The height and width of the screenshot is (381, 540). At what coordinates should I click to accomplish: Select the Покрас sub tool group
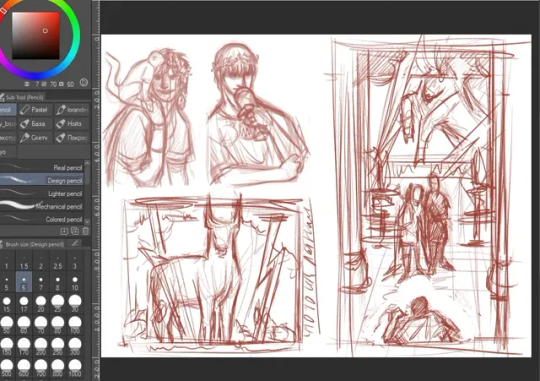pyautogui.click(x=71, y=137)
